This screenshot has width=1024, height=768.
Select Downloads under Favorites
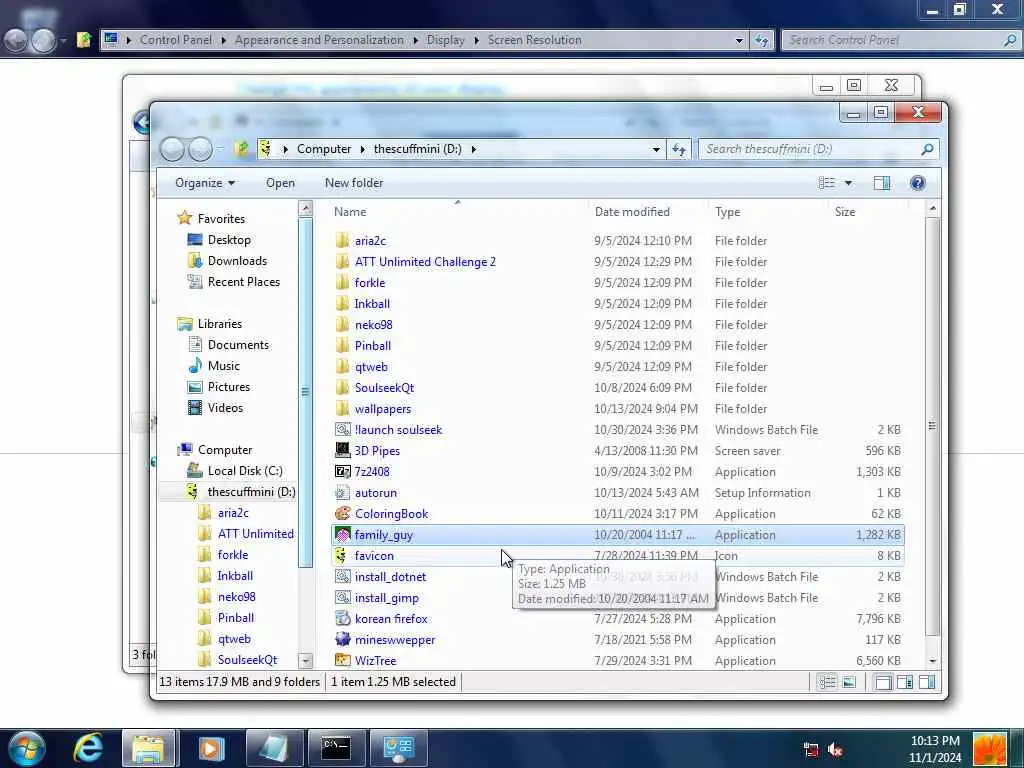coord(237,261)
